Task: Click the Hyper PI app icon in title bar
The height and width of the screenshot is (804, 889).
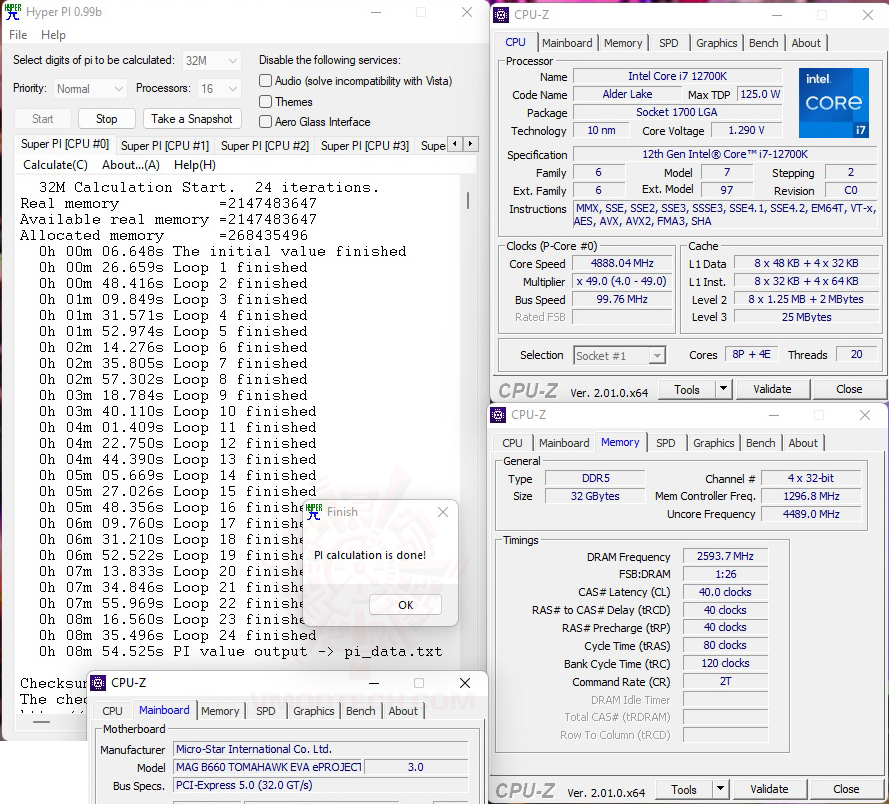Action: (12, 12)
